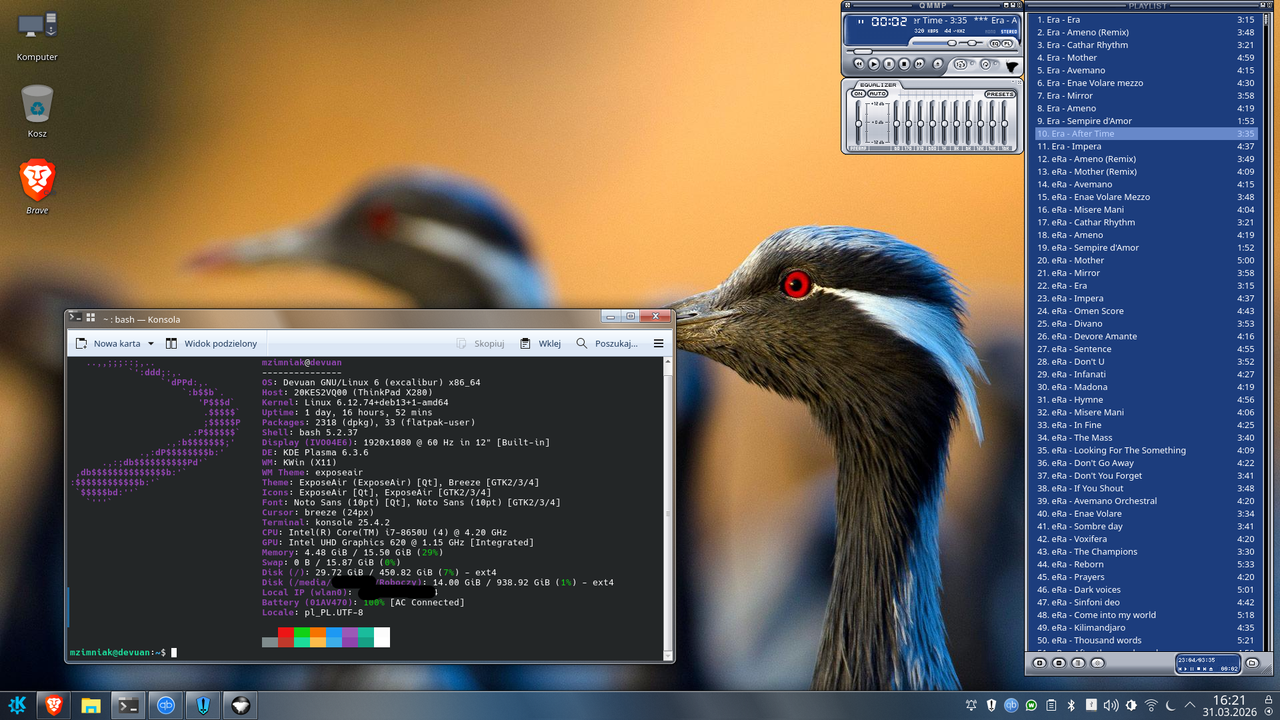Toggle the PL playlist button in QMMP
This screenshot has height=720, width=1280.
1007,44
